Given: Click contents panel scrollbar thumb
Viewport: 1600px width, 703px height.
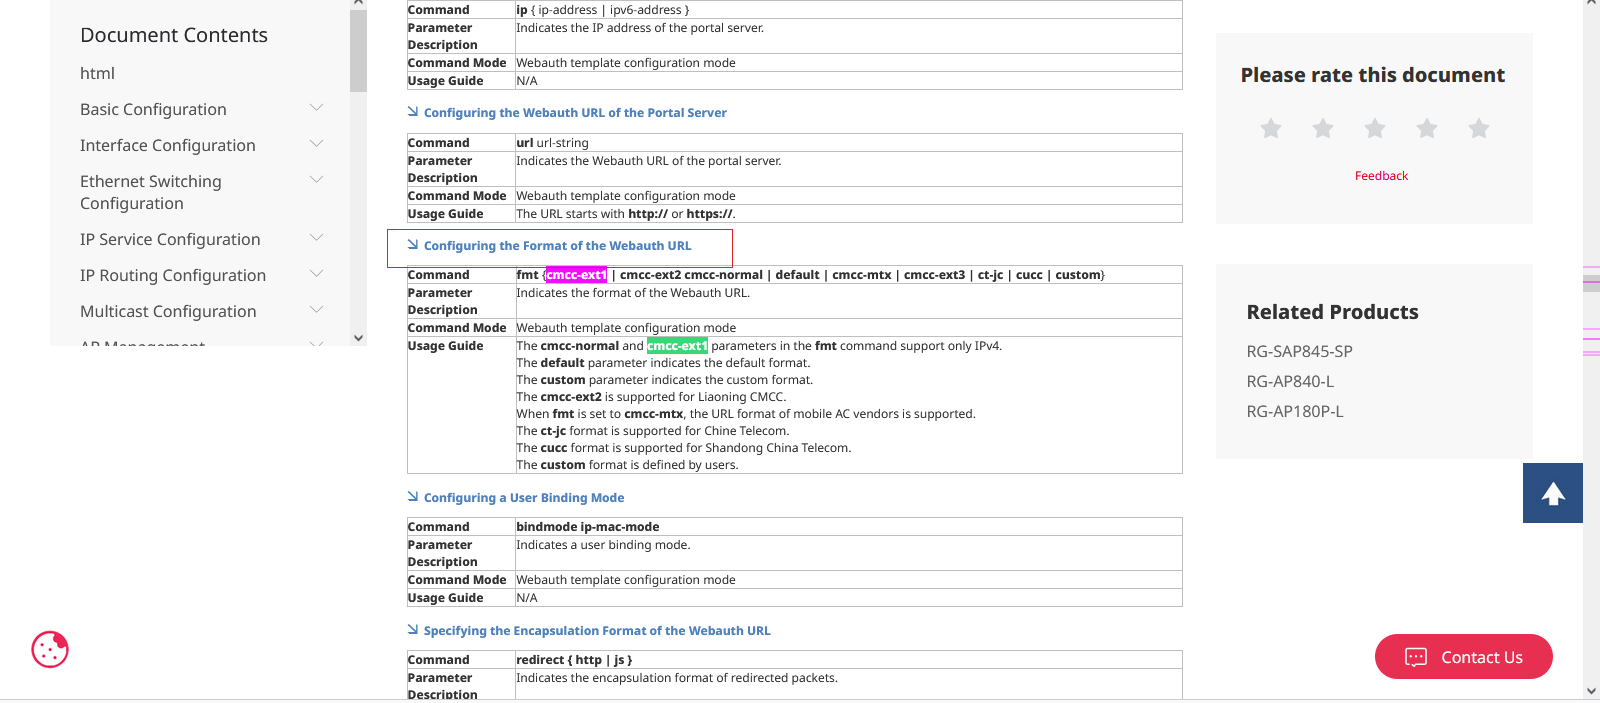Looking at the screenshot, I should point(358,50).
